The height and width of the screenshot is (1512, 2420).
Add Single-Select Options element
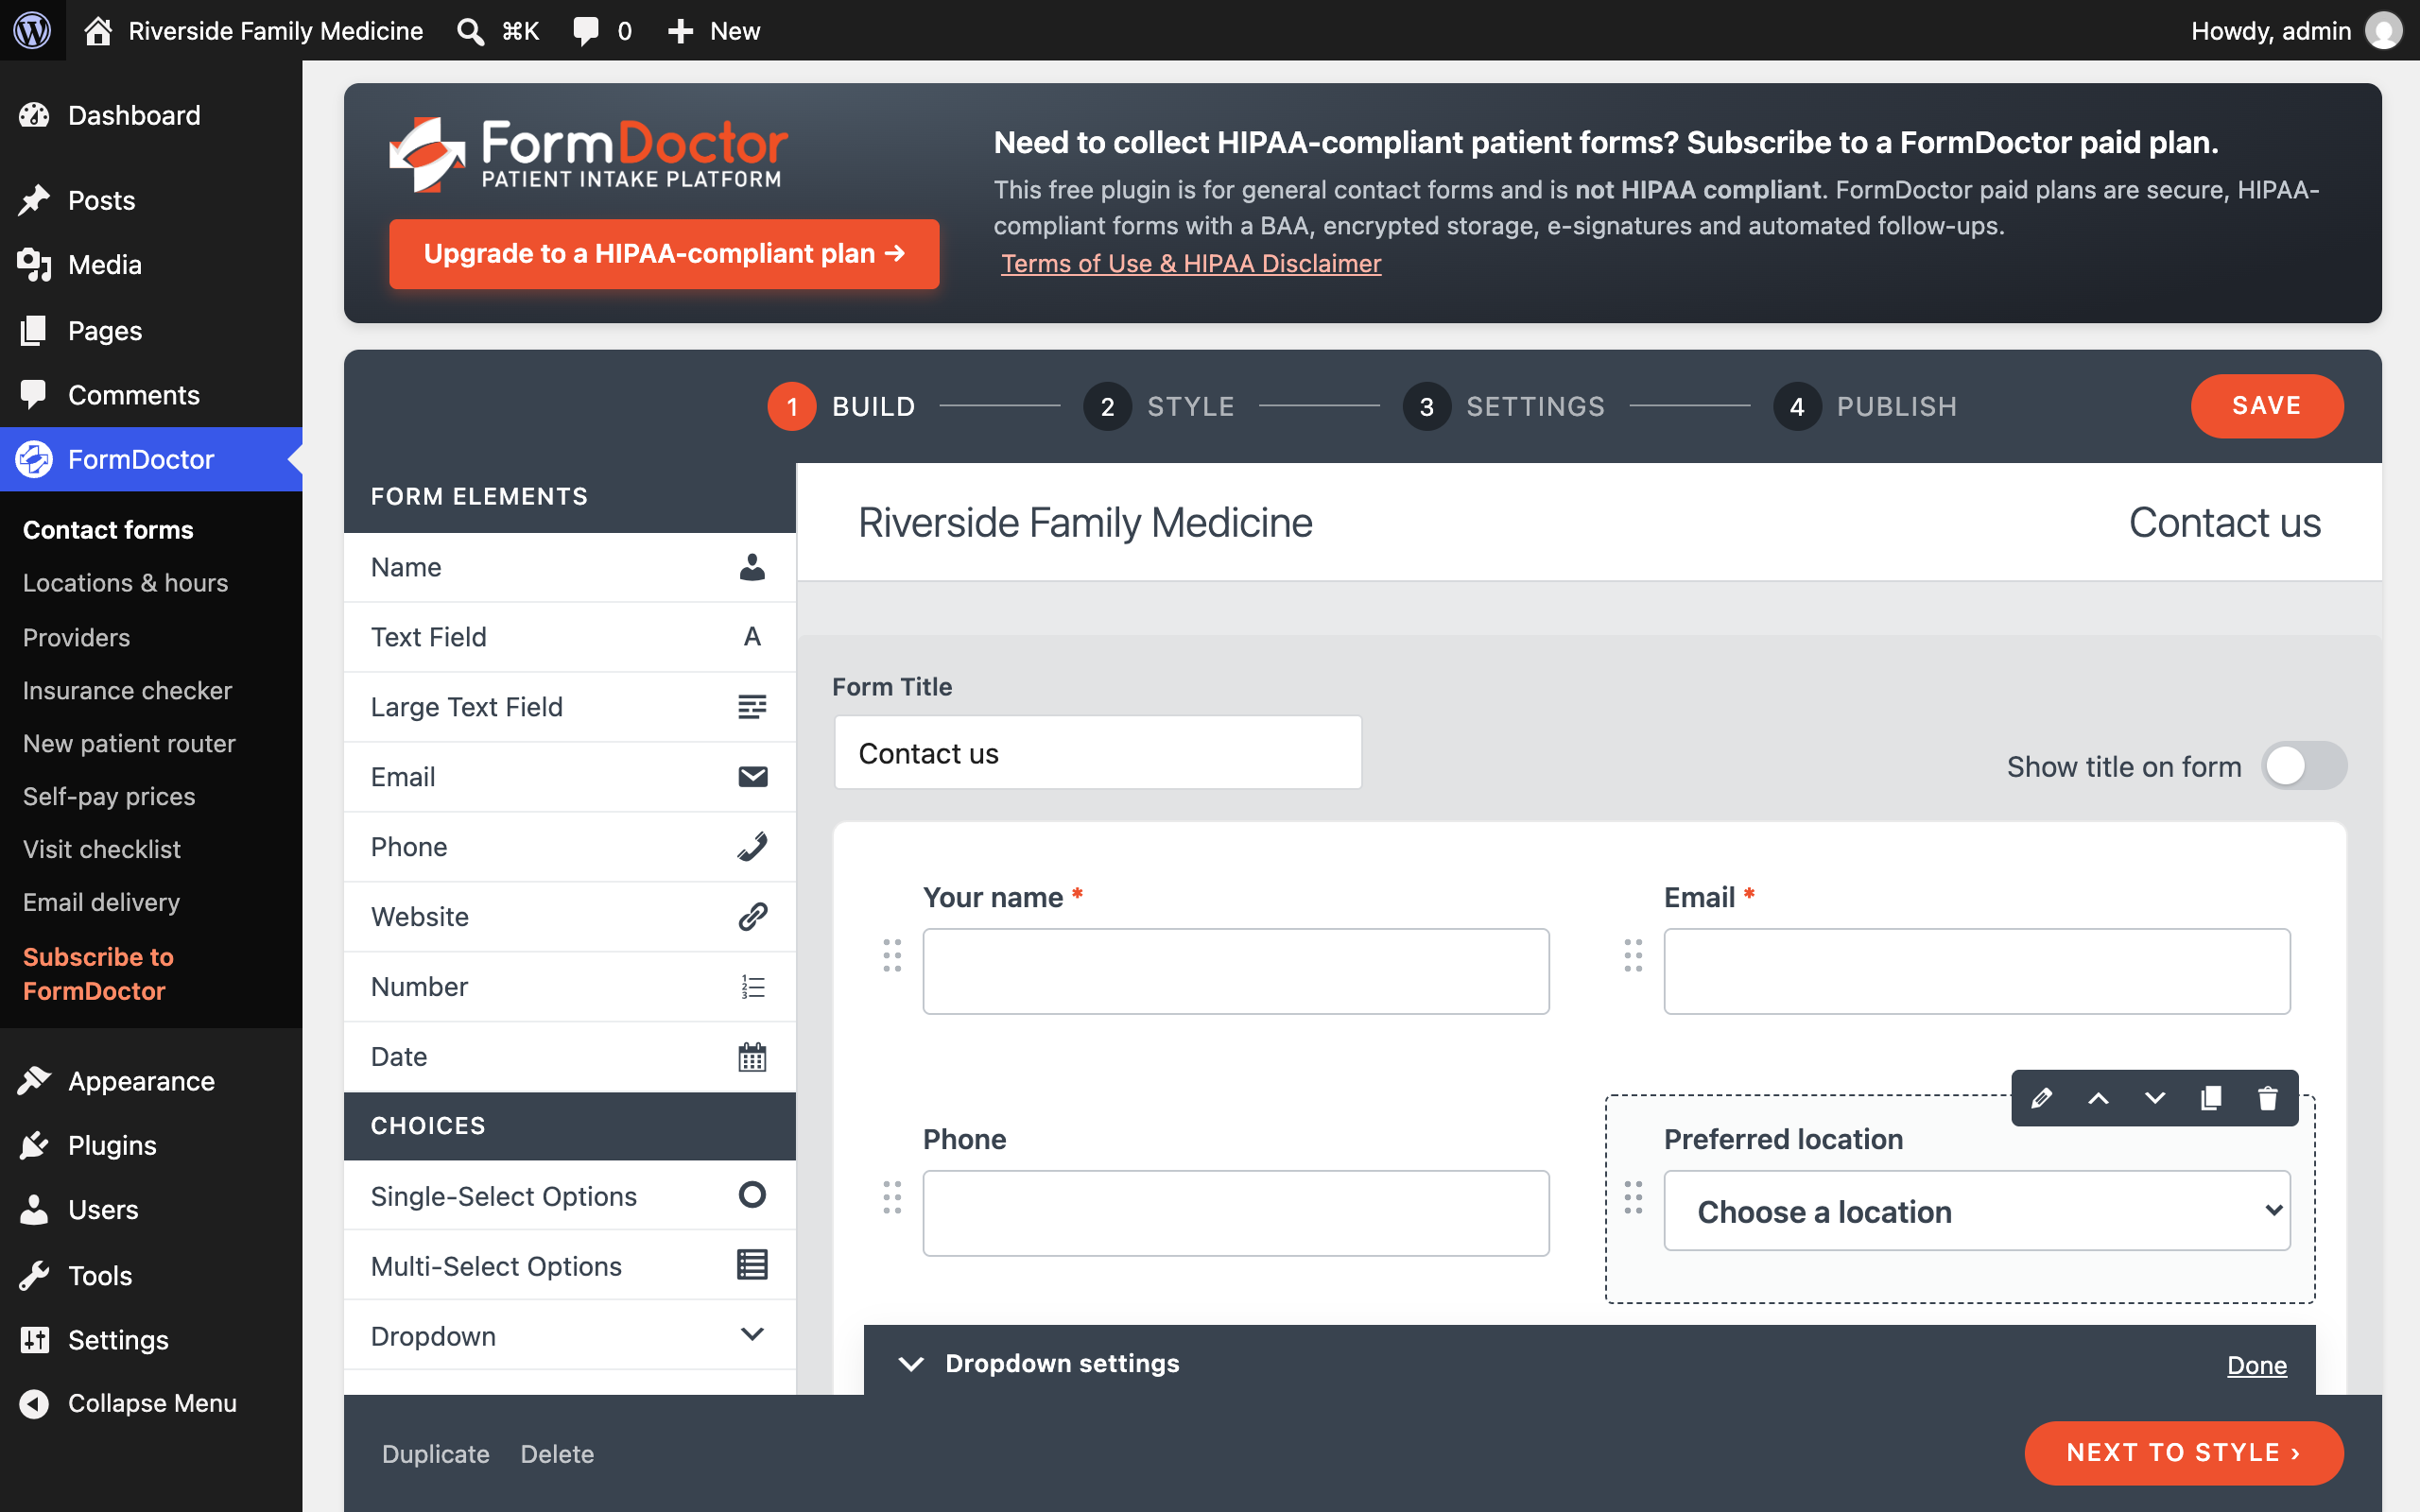coord(569,1196)
